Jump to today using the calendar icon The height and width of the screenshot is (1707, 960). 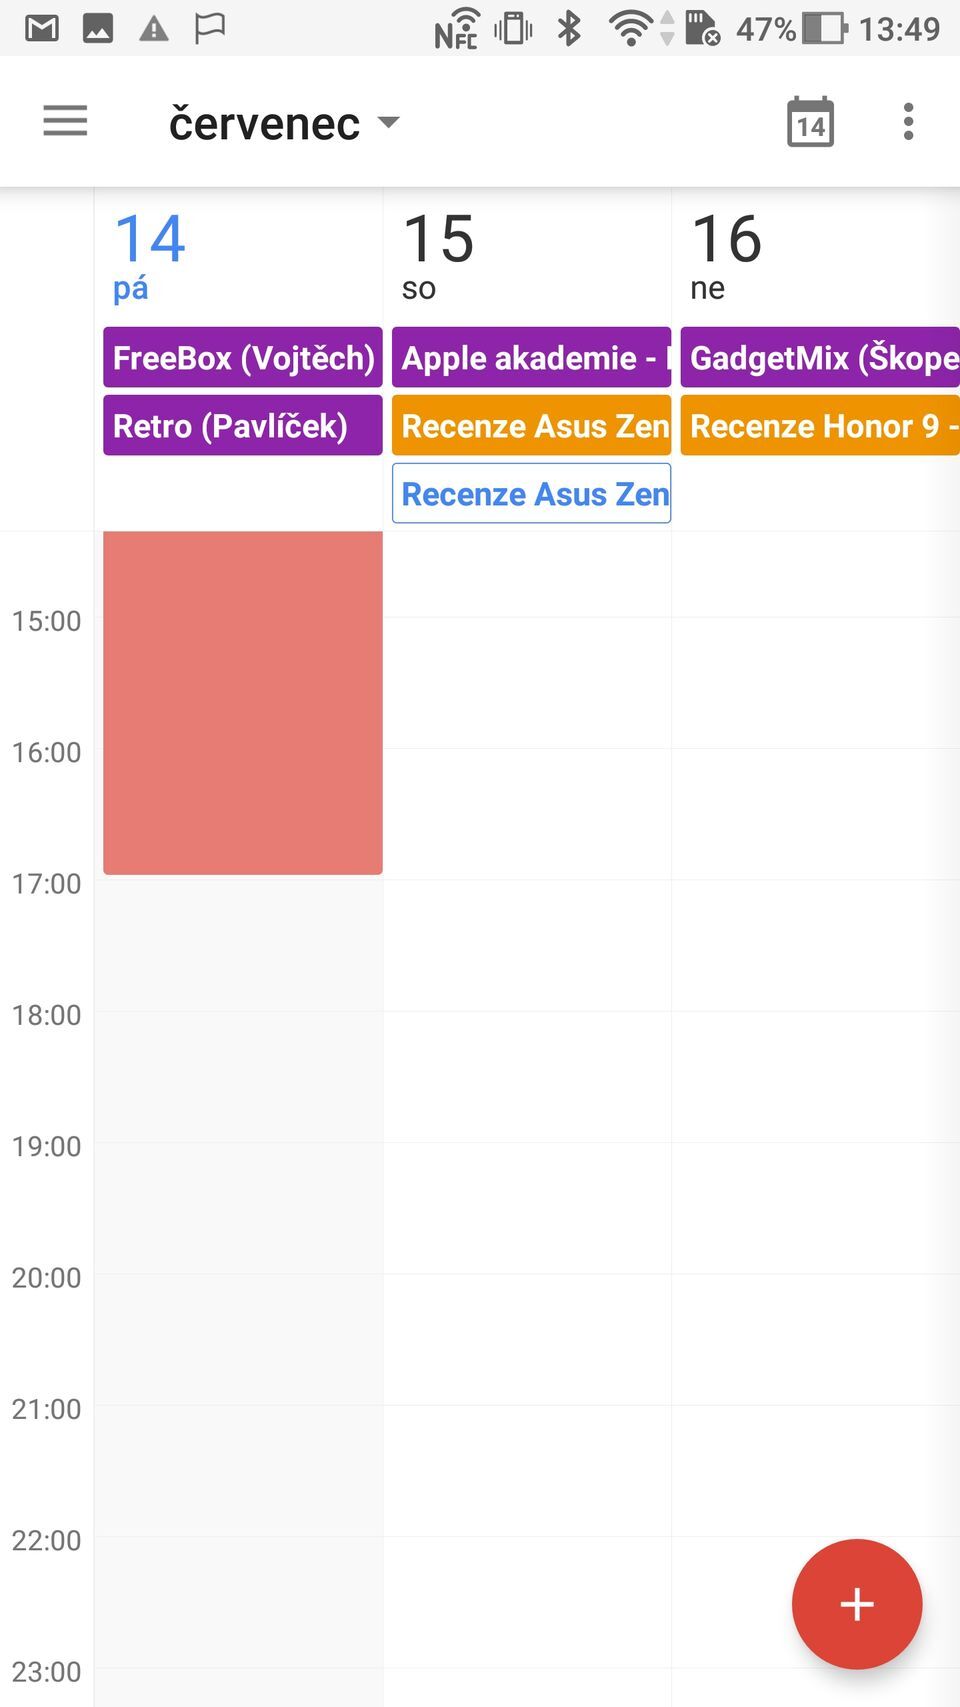809,121
